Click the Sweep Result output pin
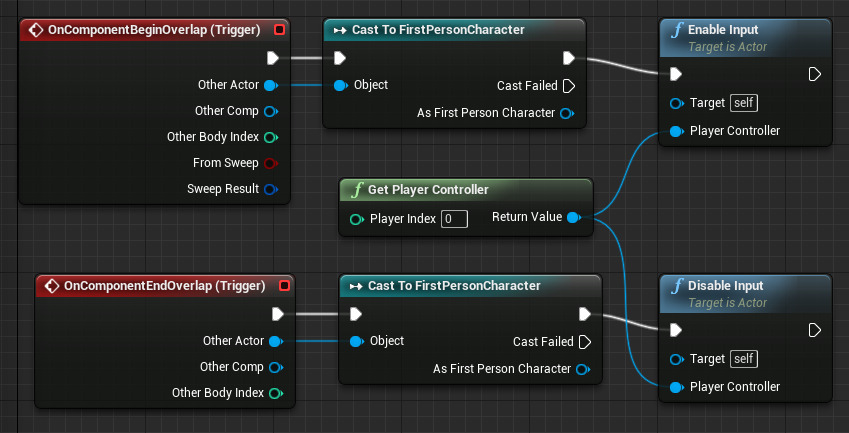 point(270,189)
